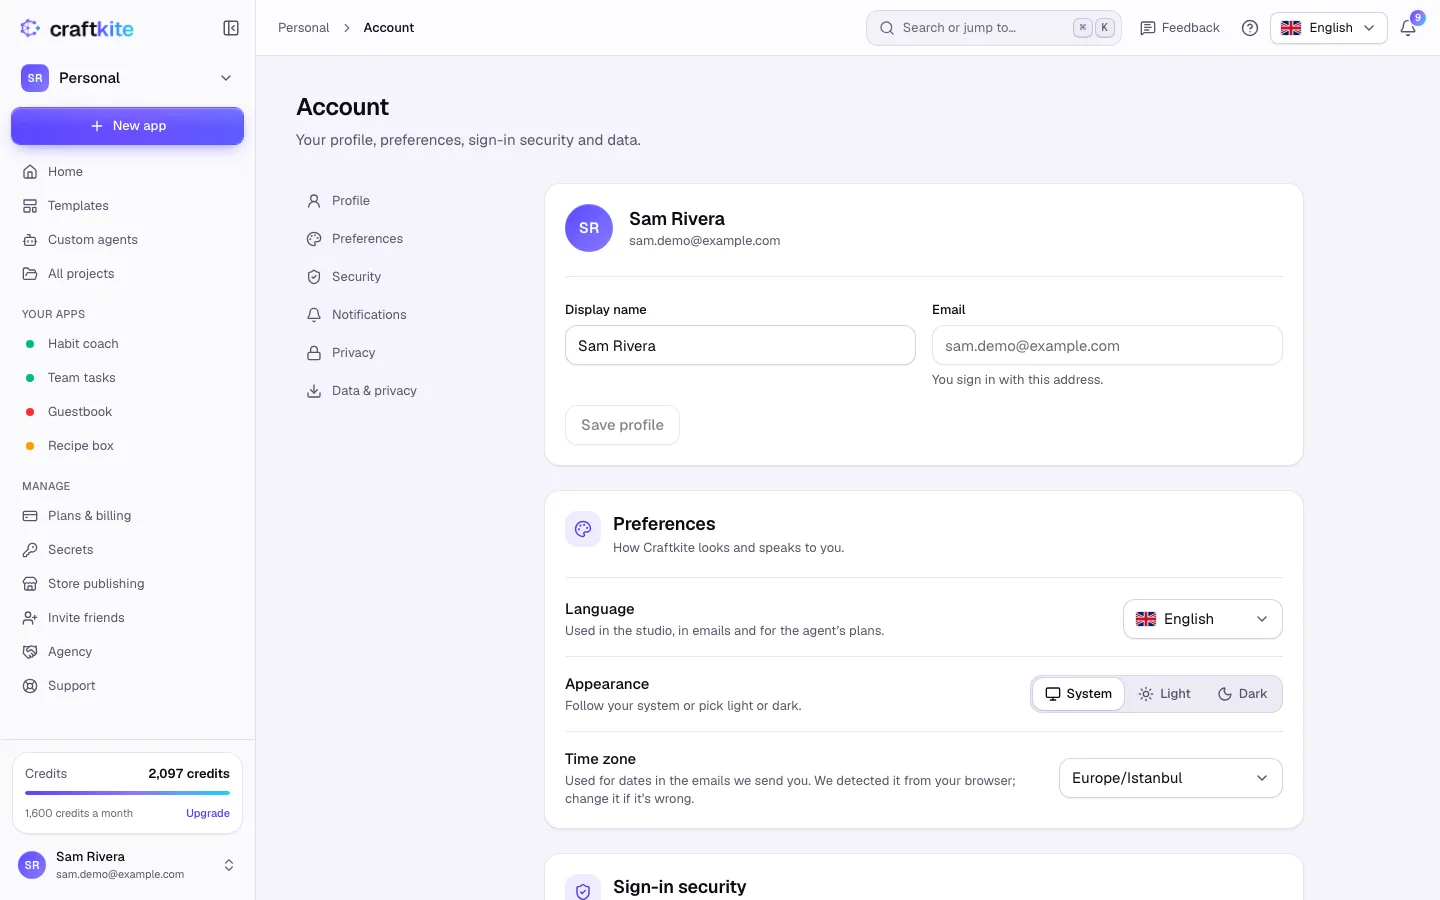Click the Notifications bell icon in the section list
Screen dimensions: 1440x900
click(x=314, y=315)
